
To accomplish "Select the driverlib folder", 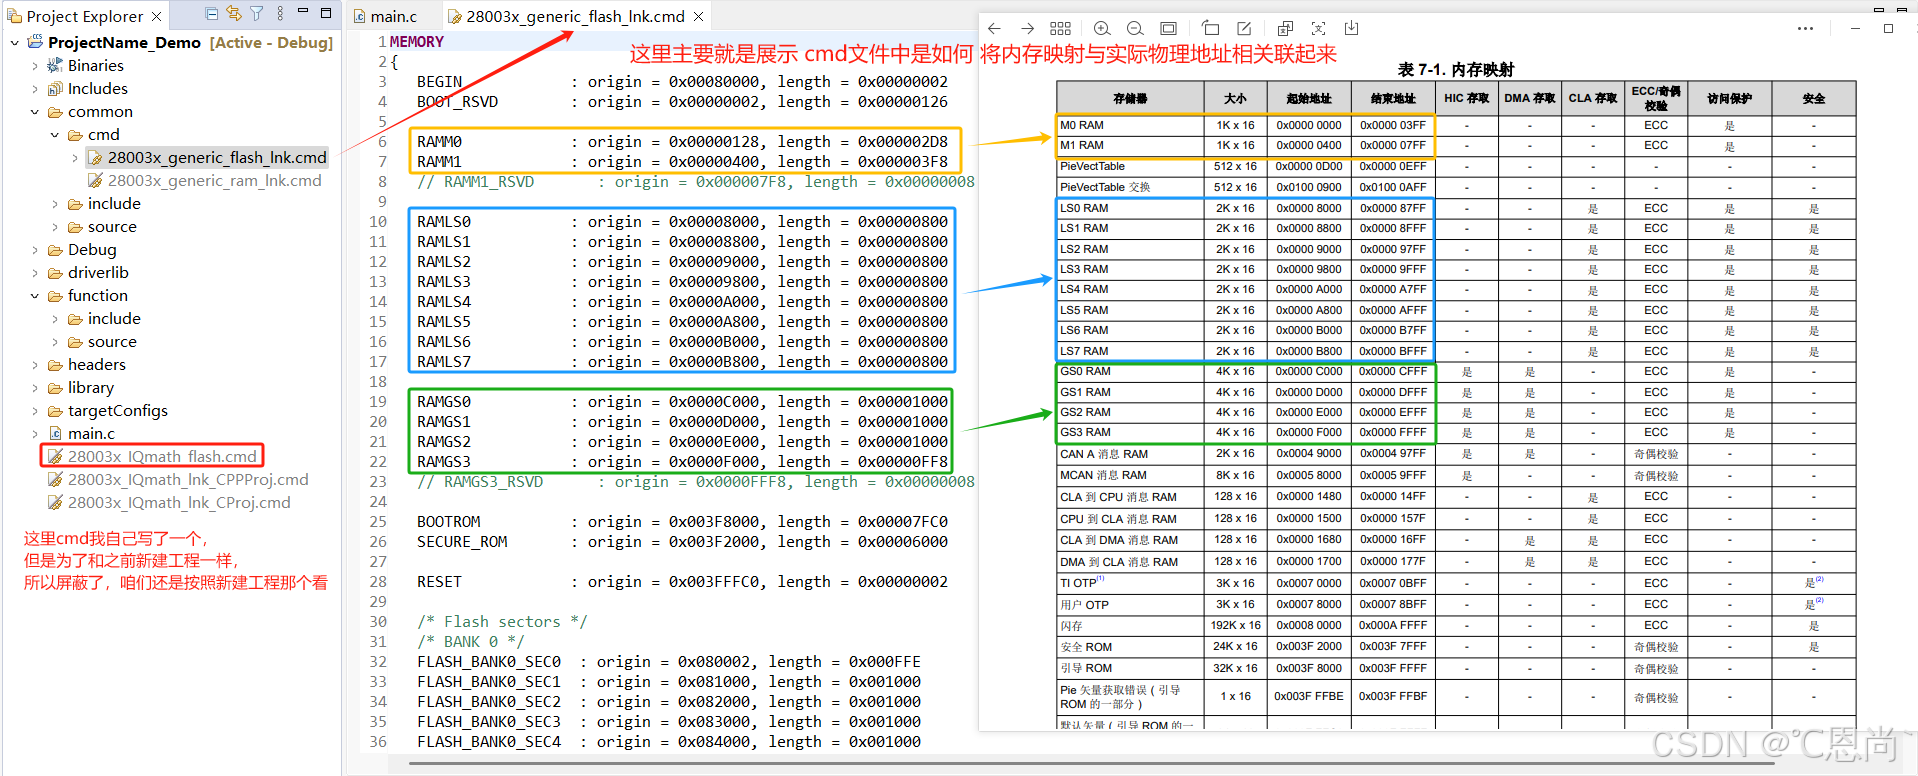I will click(98, 273).
